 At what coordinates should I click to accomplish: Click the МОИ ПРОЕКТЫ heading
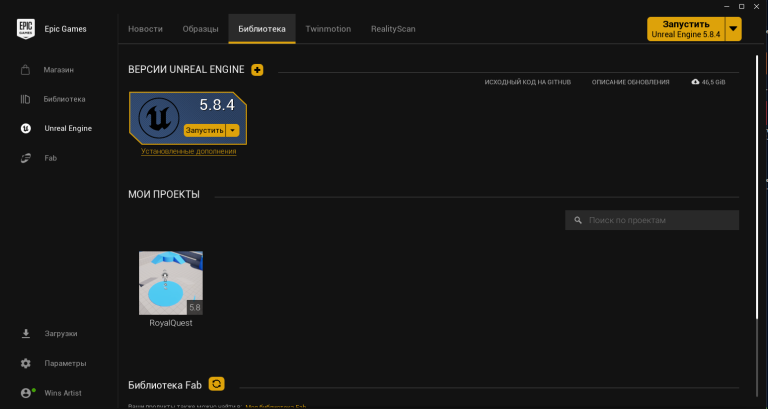164,194
